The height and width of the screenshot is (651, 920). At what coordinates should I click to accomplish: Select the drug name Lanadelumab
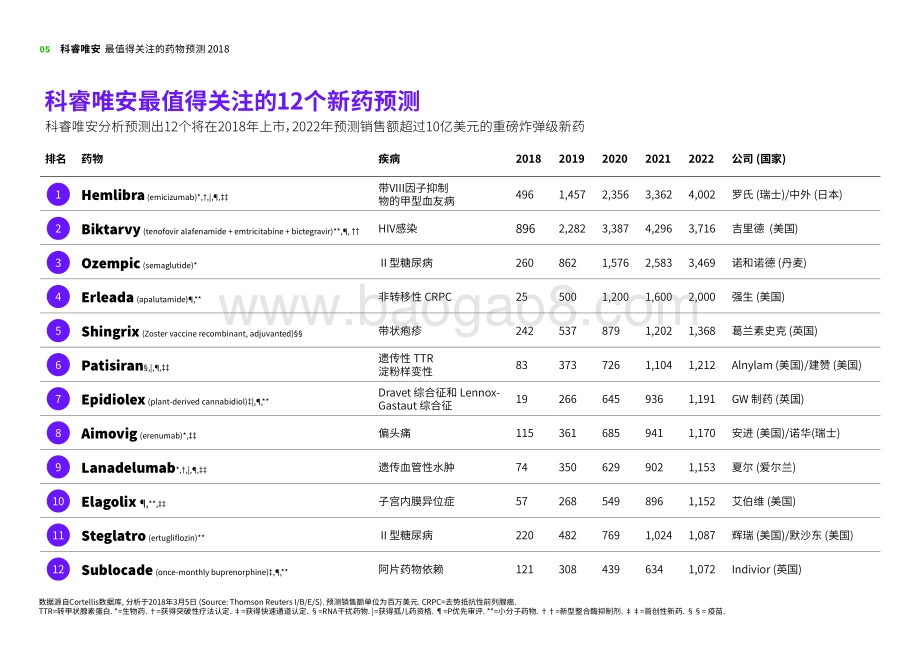[128, 467]
